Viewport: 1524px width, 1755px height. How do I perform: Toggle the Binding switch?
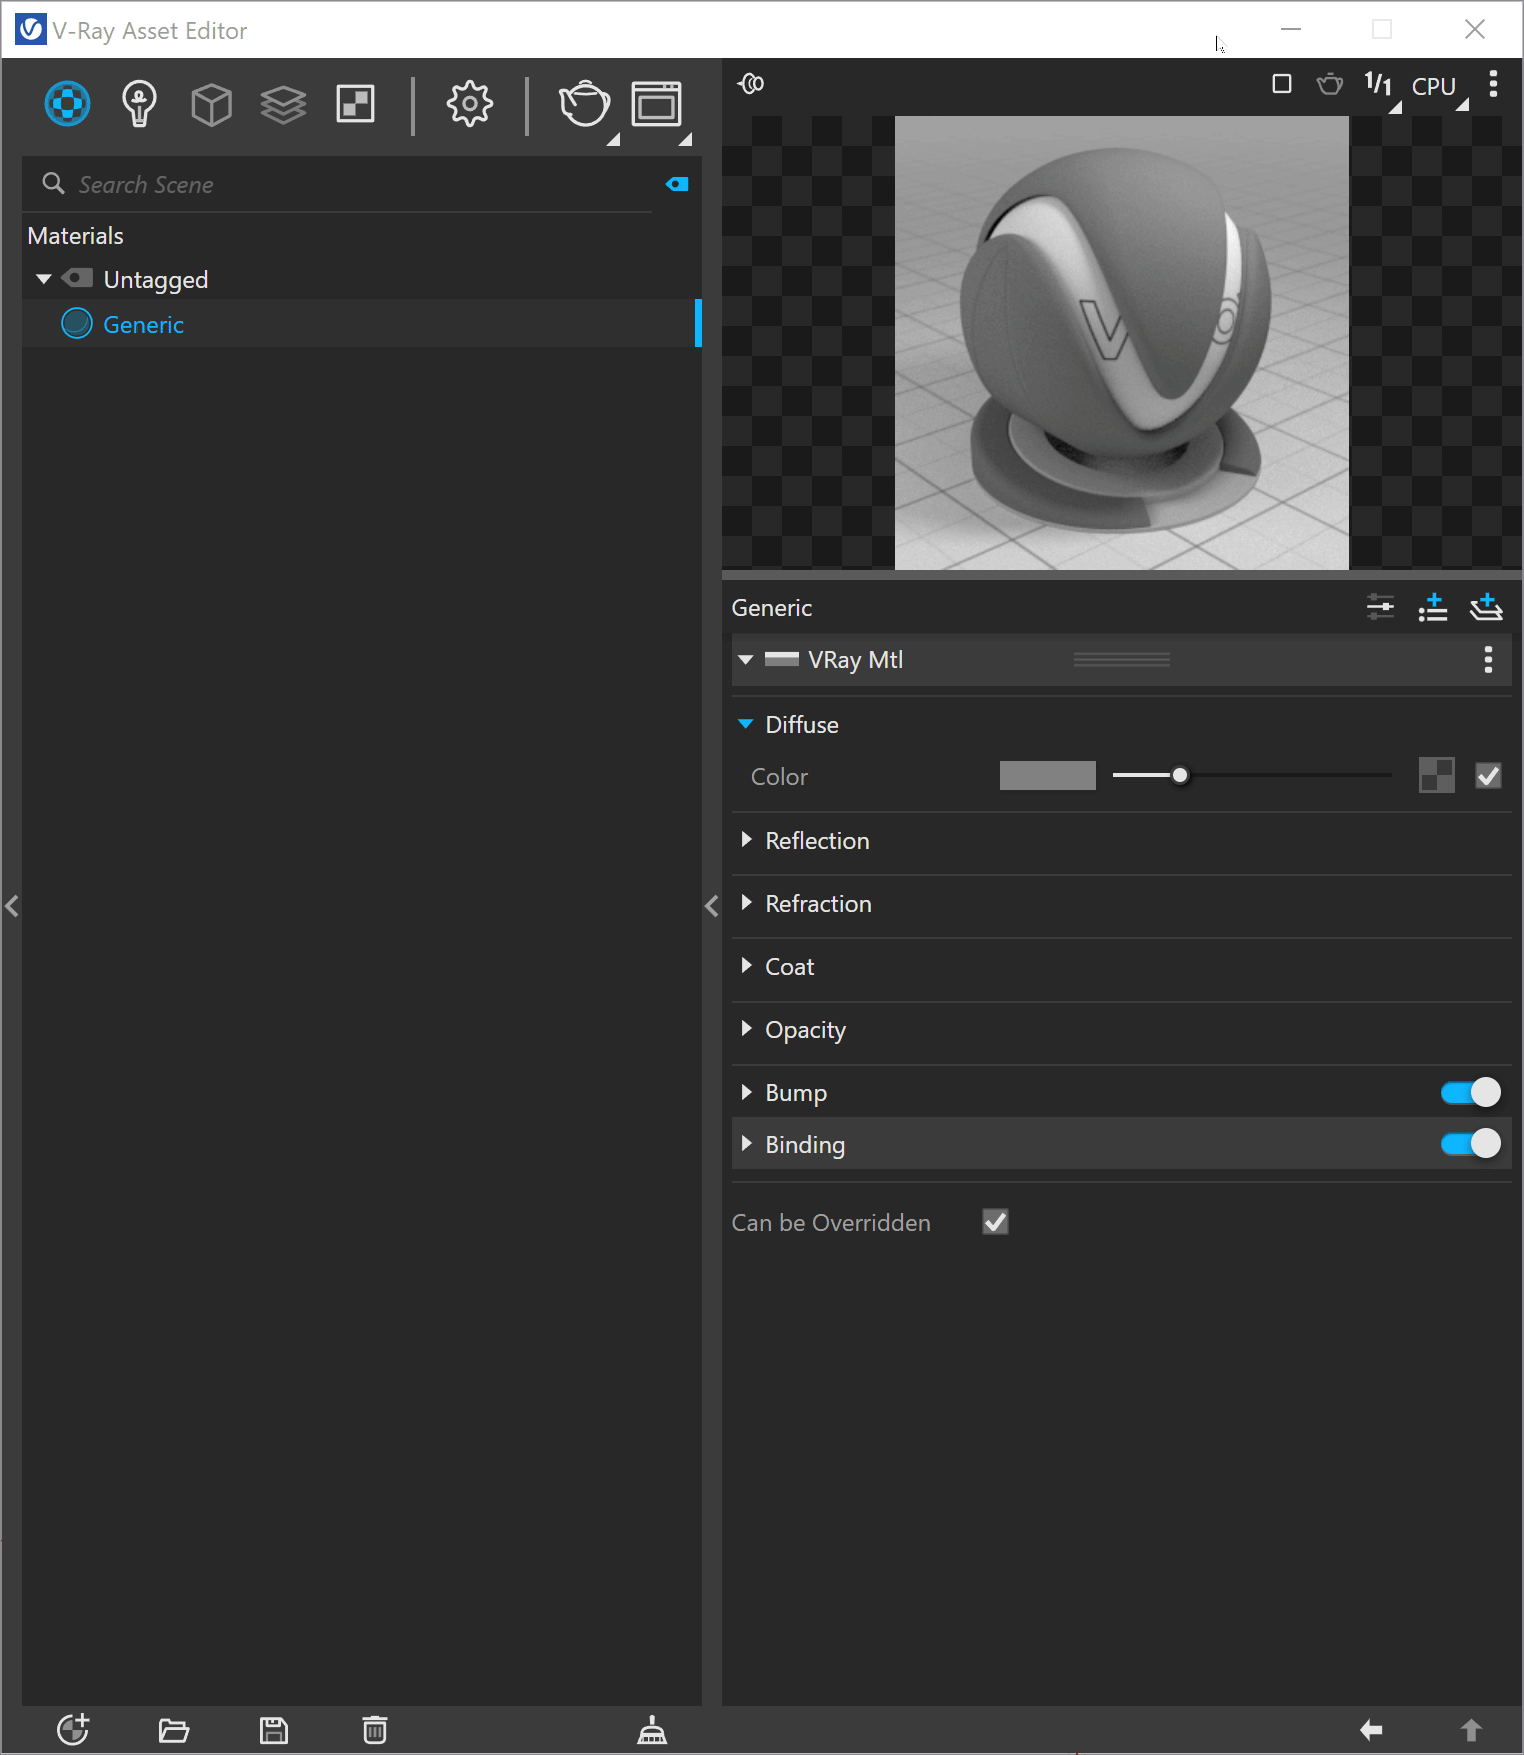(x=1470, y=1144)
